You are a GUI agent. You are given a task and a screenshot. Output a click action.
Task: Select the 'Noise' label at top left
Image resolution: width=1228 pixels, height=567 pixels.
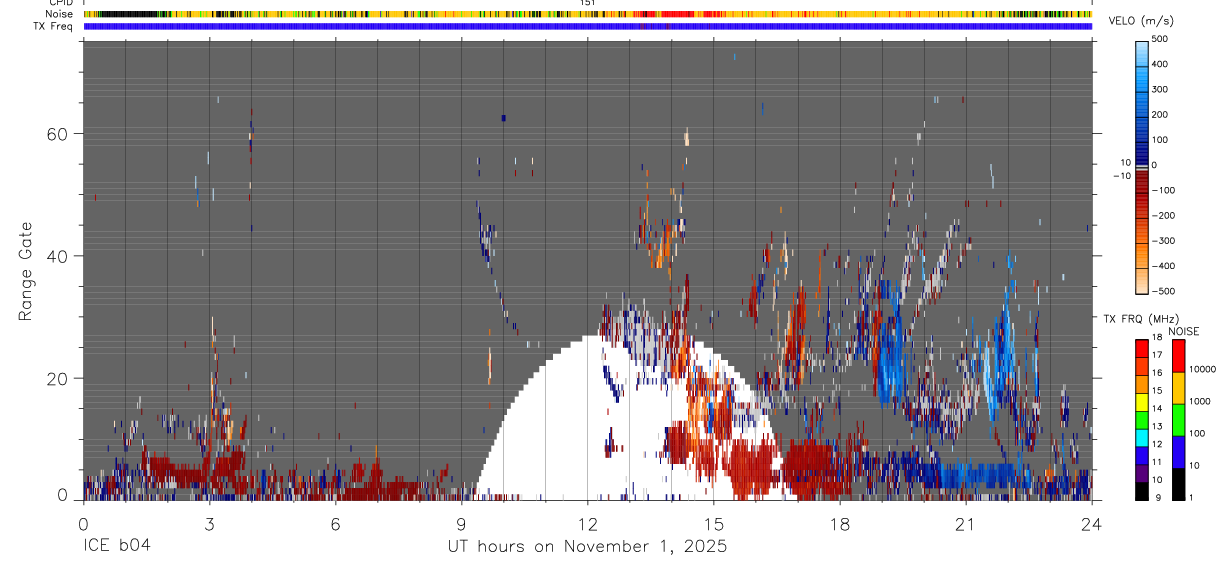[x=60, y=14]
